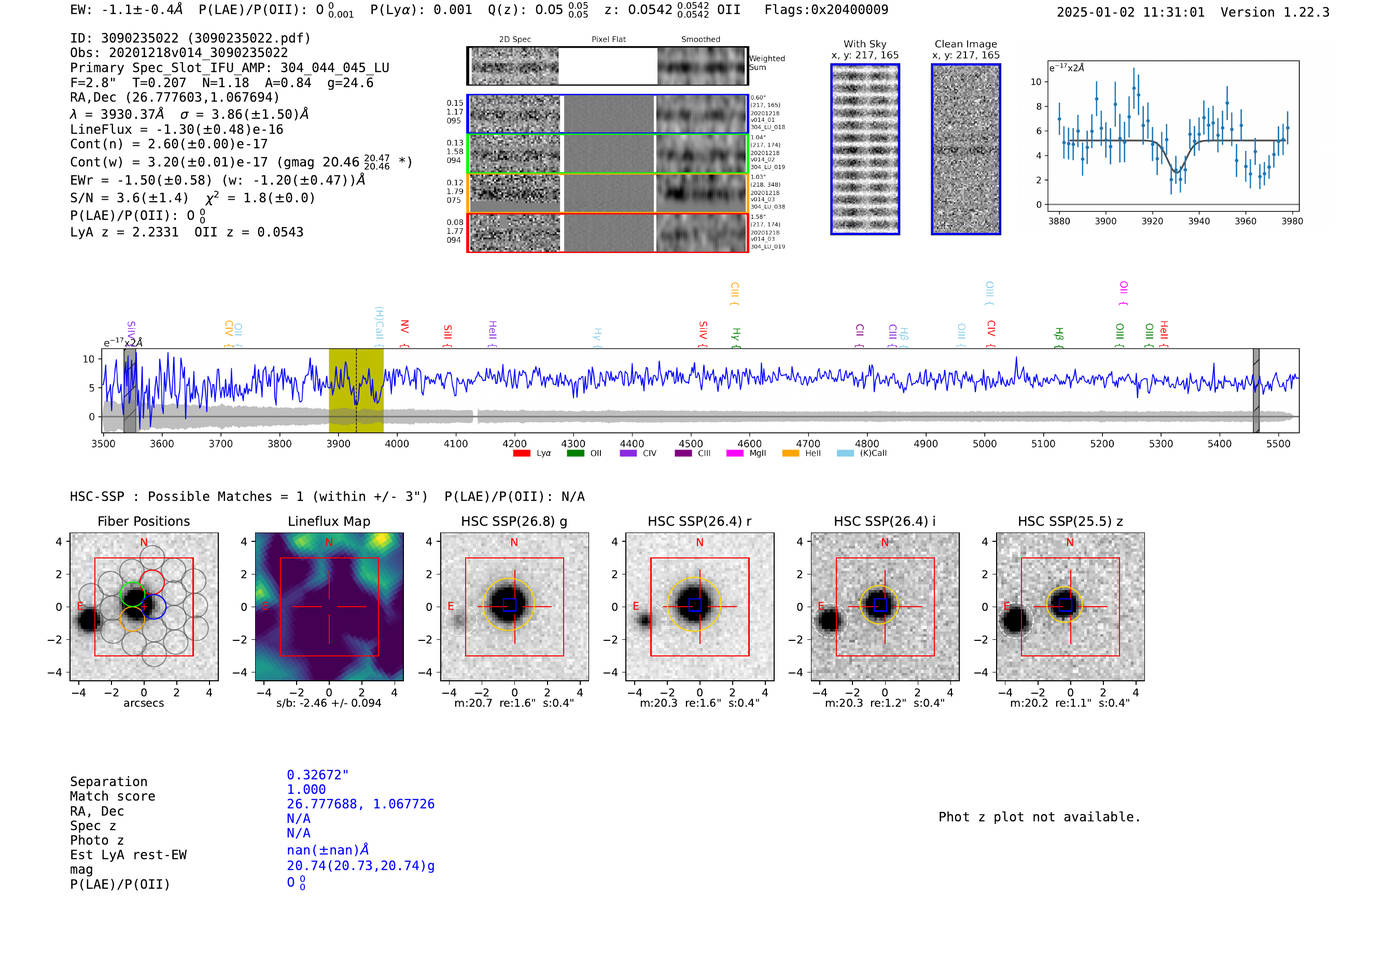Click the Clean Image panel
Viewport: 1400px width, 953px height.
(x=966, y=149)
